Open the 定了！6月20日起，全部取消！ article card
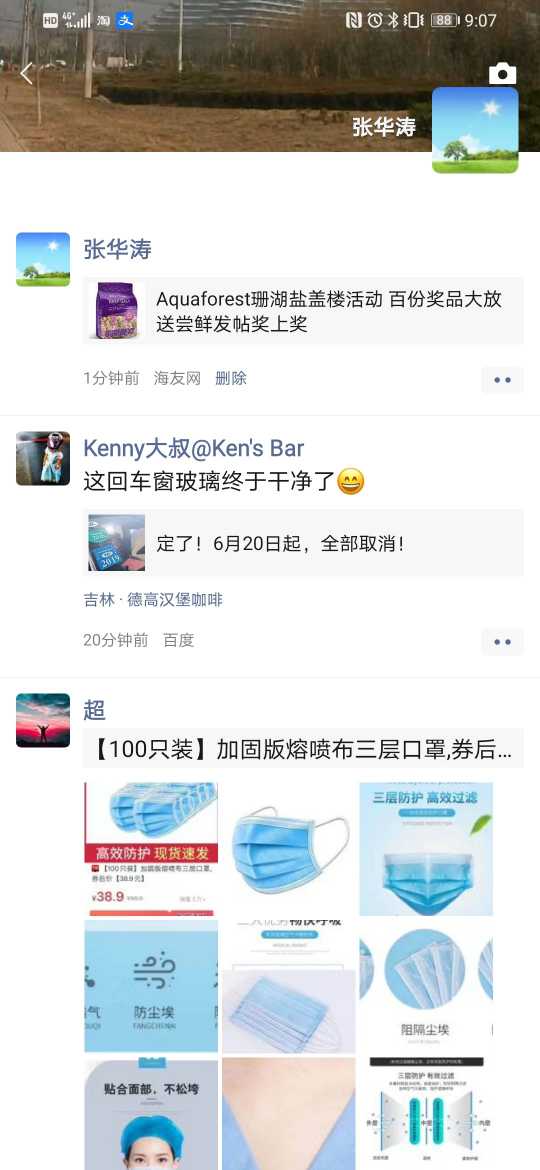The height and width of the screenshot is (1170, 540). point(304,542)
